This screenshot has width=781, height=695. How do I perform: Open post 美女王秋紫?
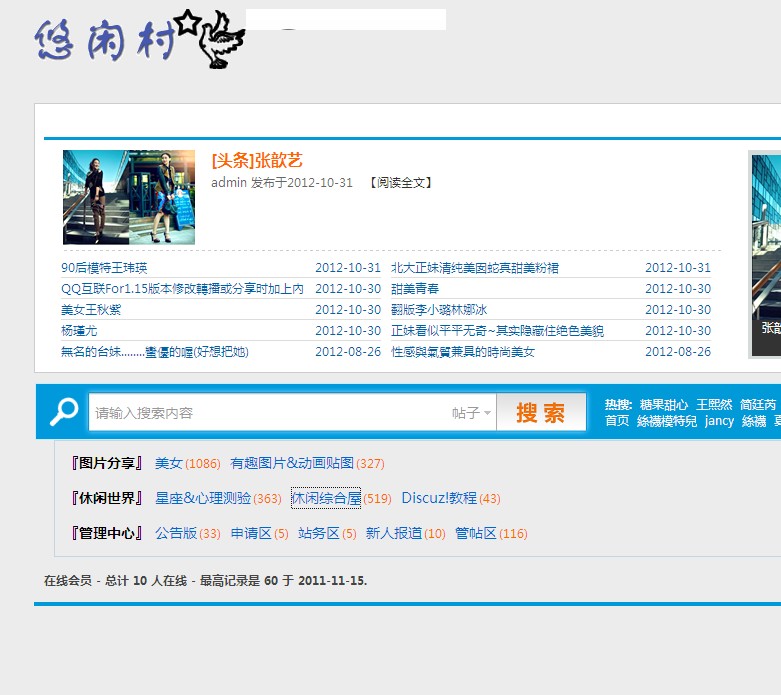[x=91, y=309]
